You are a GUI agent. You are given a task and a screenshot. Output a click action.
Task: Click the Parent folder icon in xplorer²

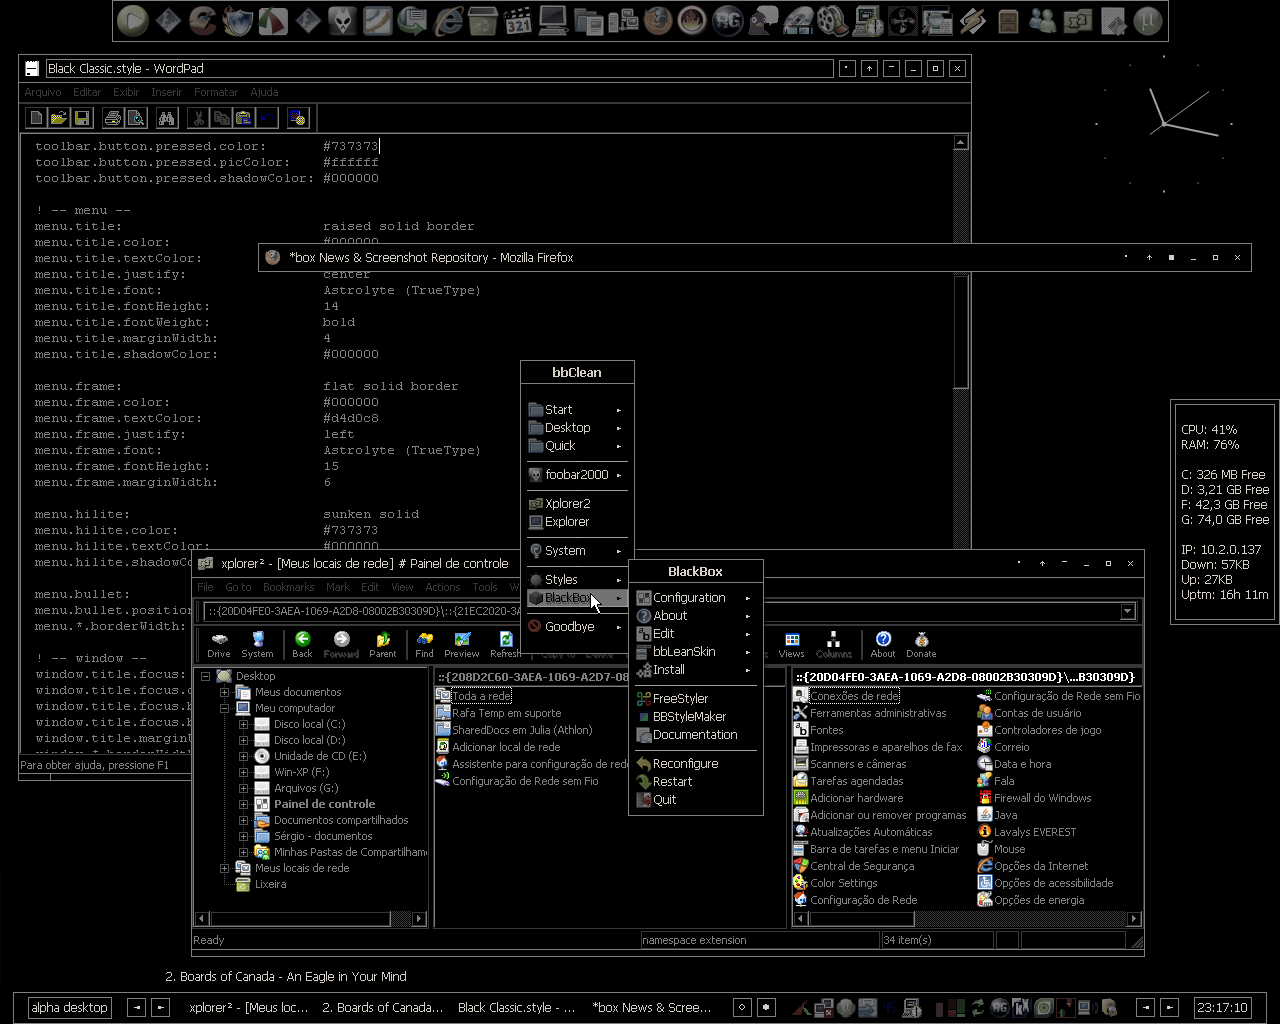(383, 645)
